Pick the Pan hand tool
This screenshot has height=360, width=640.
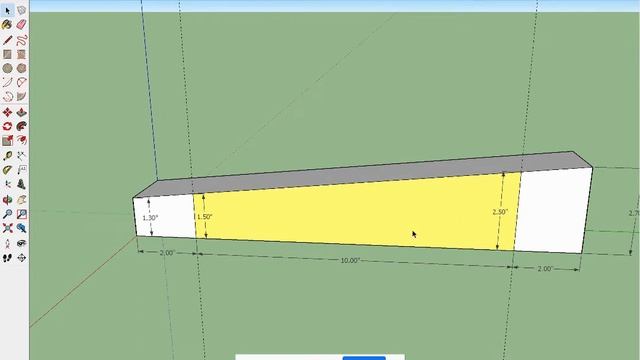click(x=22, y=200)
